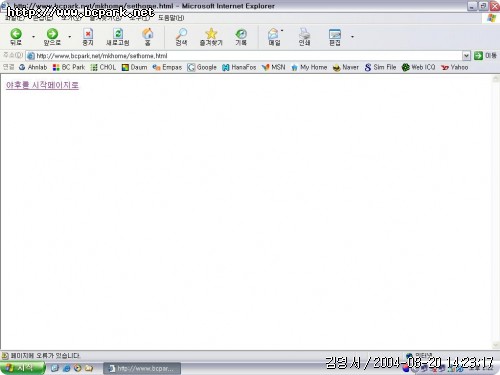Open the Web ICQ links bar shortcut
This screenshot has height=375, width=500.
(418, 67)
